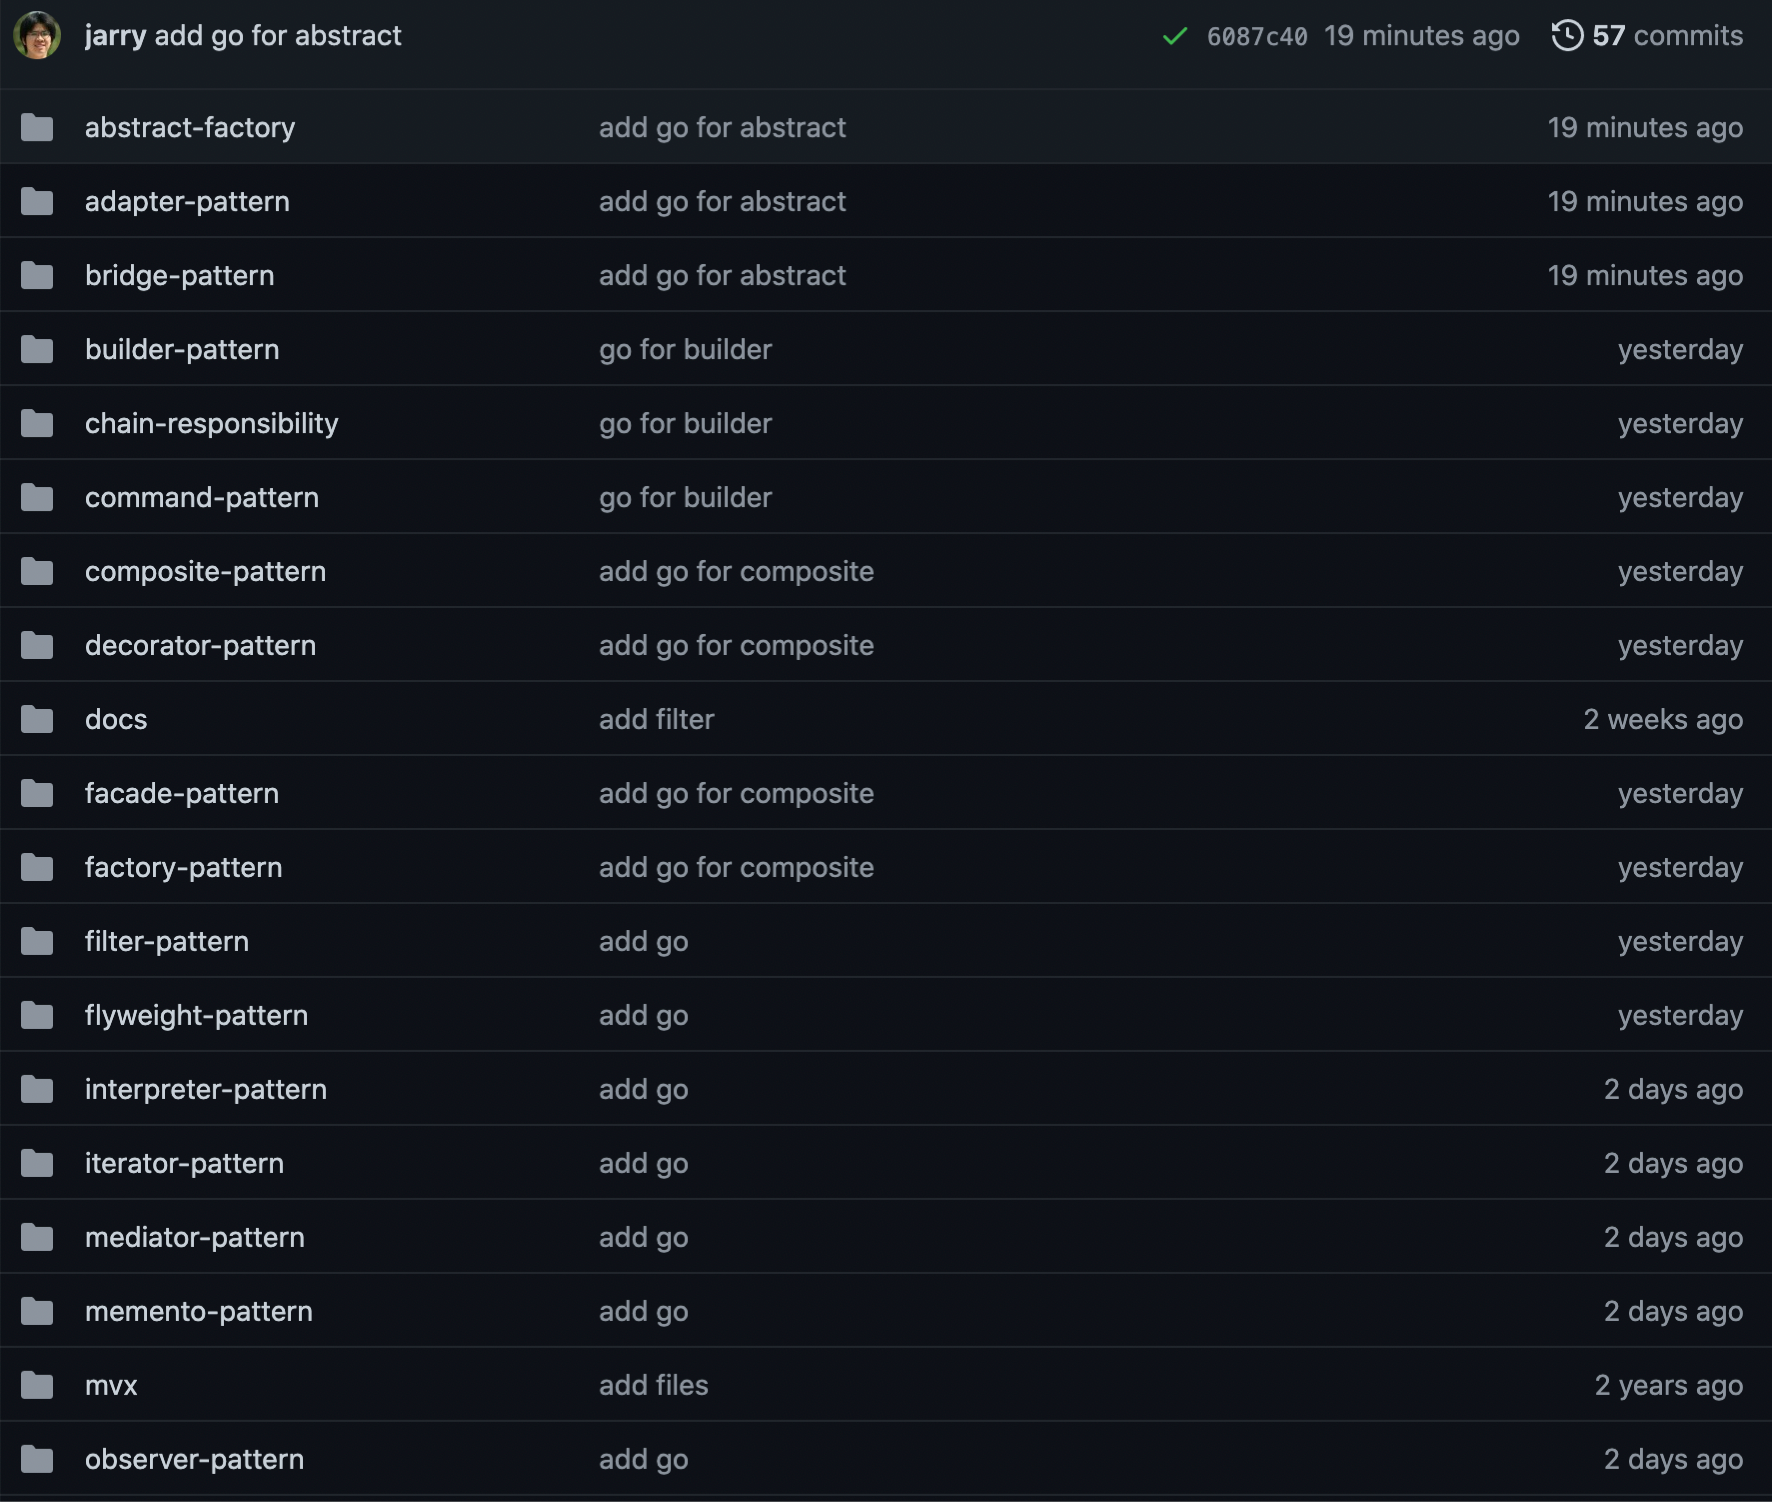Navigate into chain-responsibility folder

coord(211,424)
